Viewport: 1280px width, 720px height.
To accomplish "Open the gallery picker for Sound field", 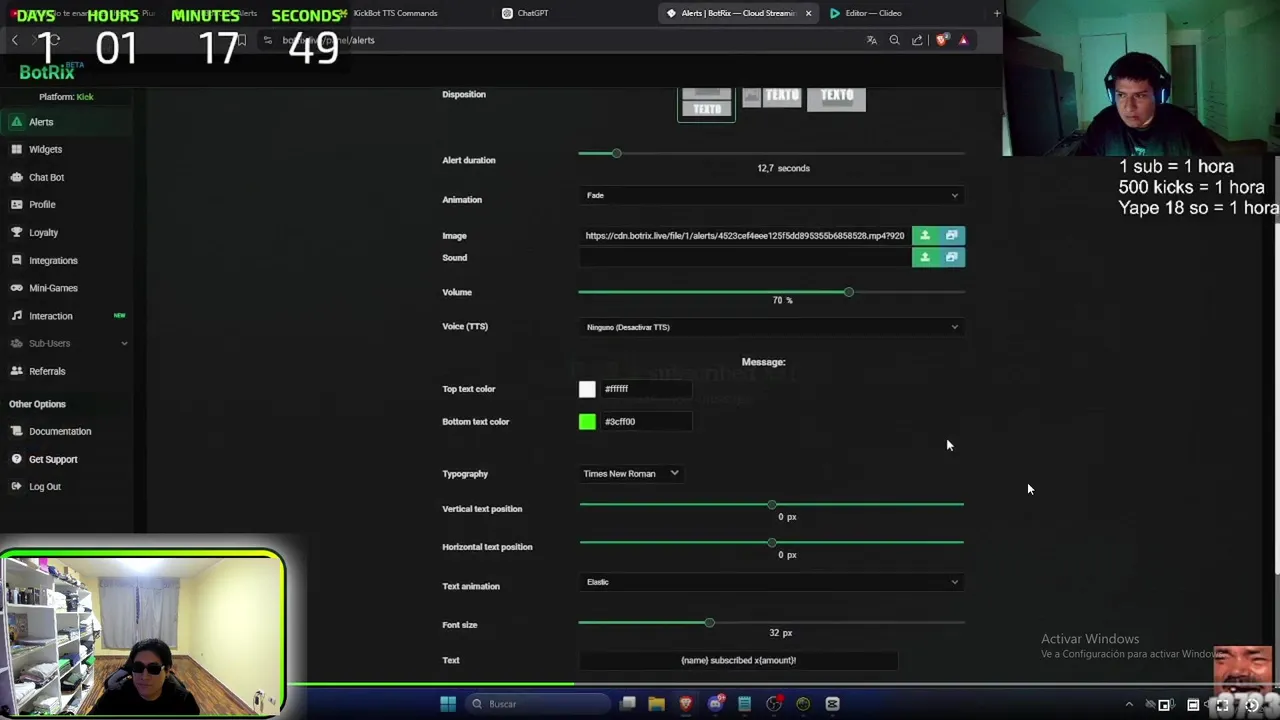I will (x=951, y=257).
